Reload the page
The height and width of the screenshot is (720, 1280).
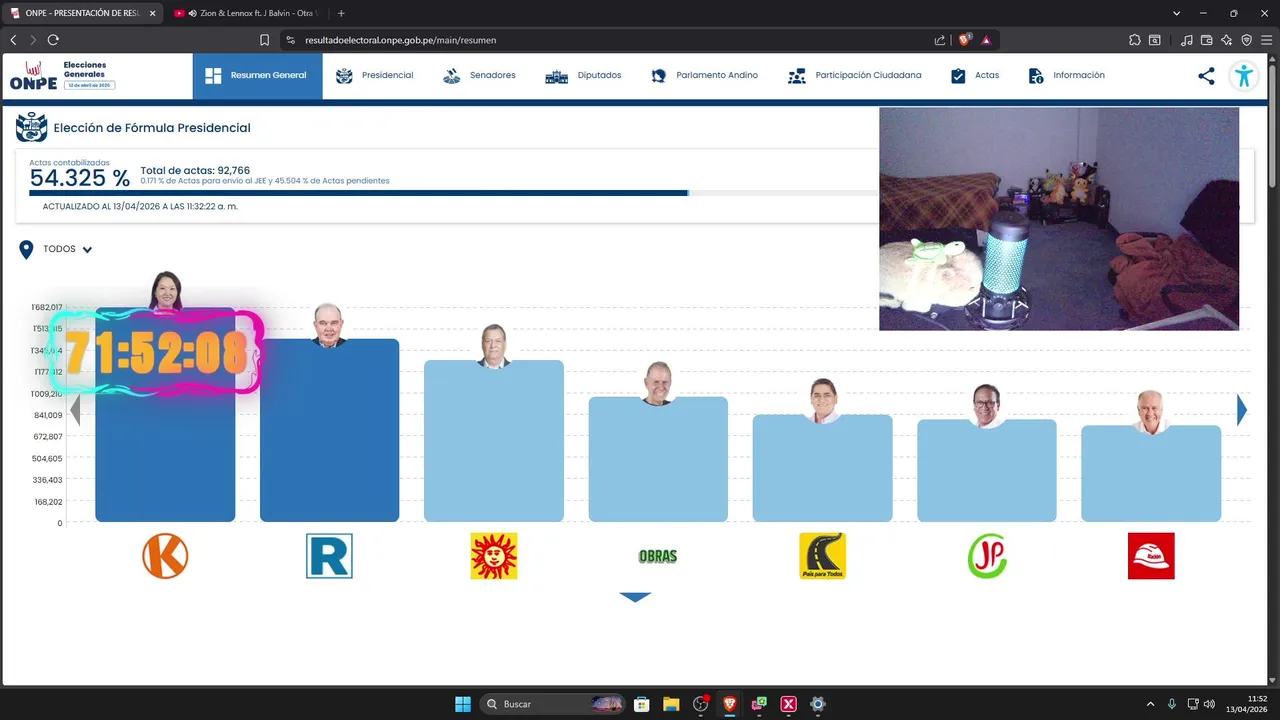53,40
